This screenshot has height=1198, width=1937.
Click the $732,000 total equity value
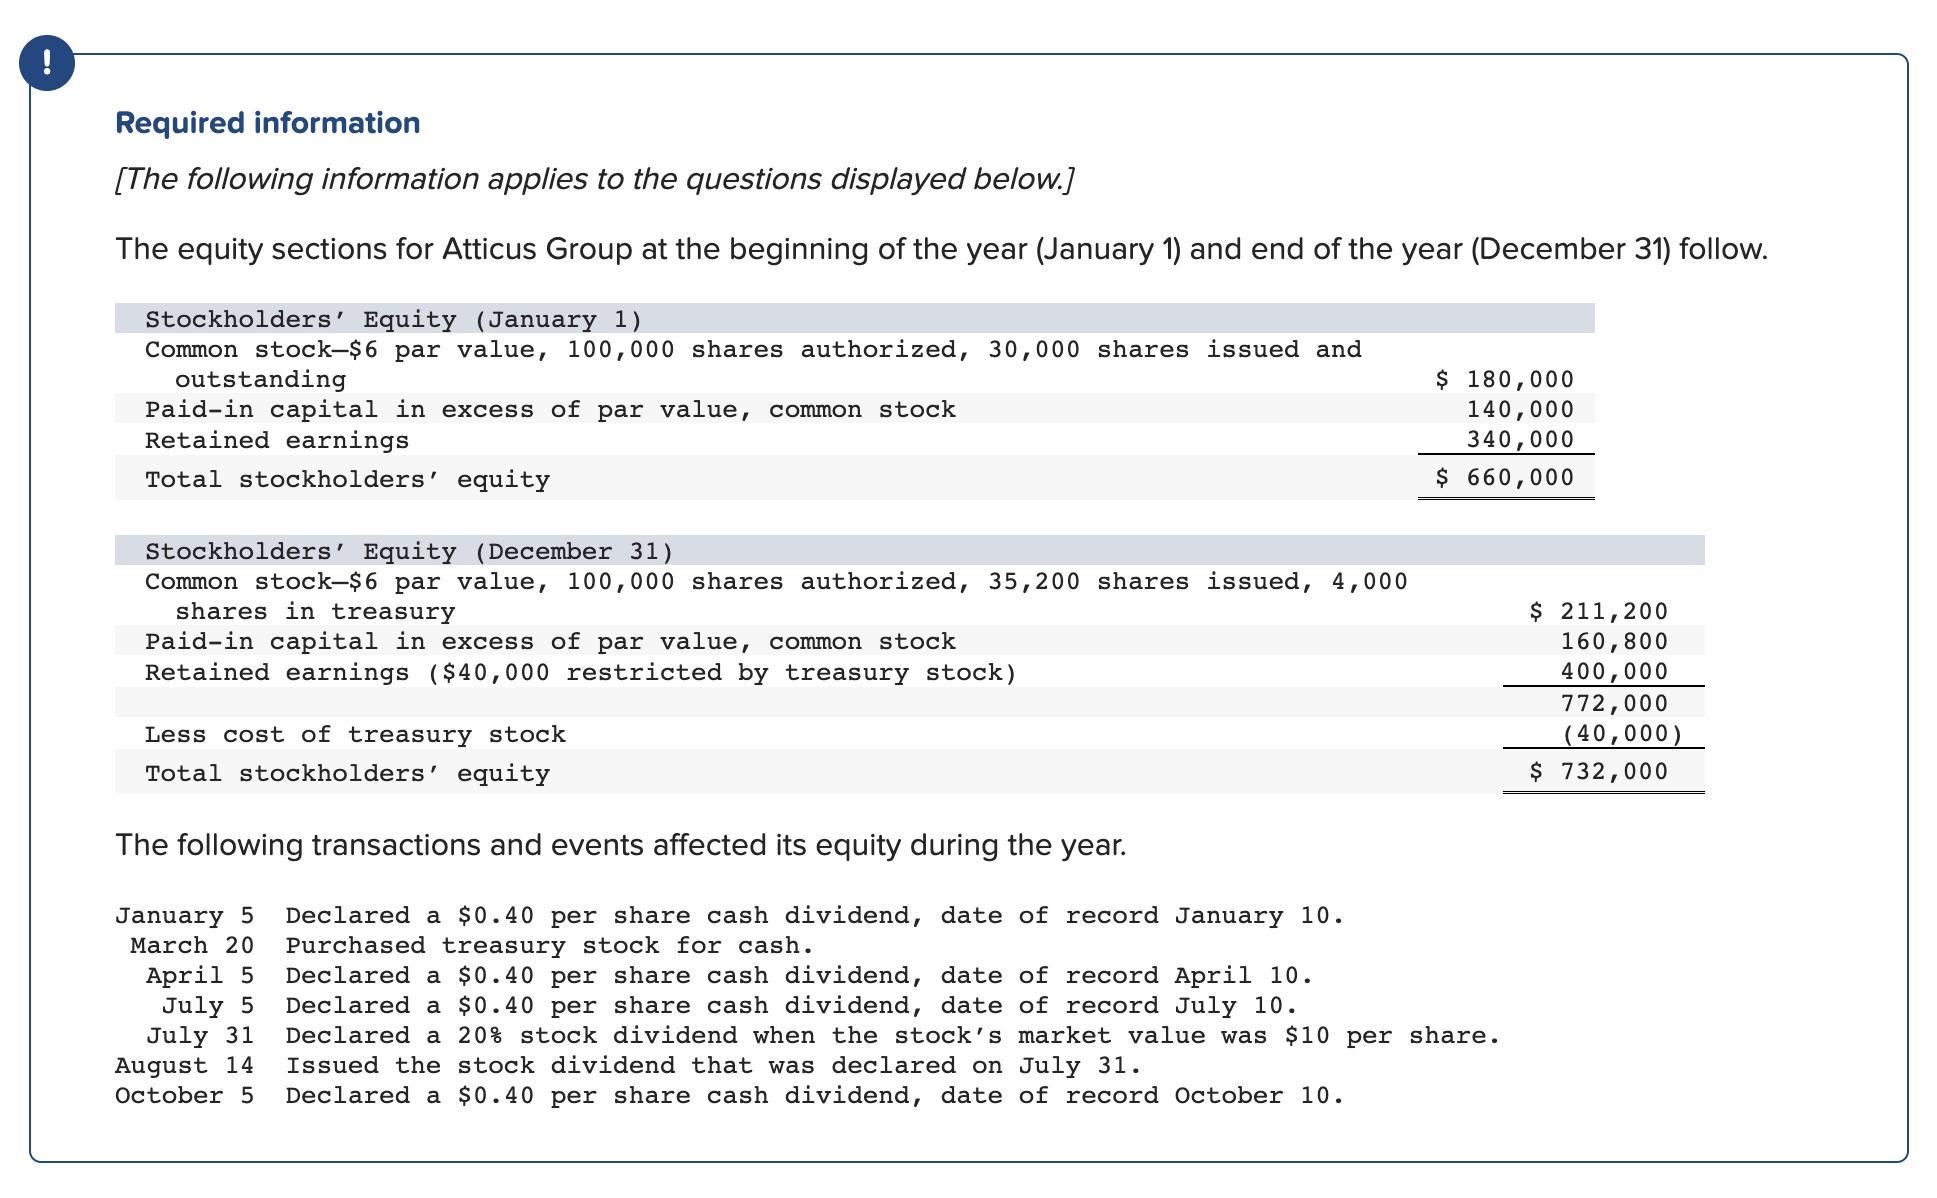click(x=1598, y=771)
